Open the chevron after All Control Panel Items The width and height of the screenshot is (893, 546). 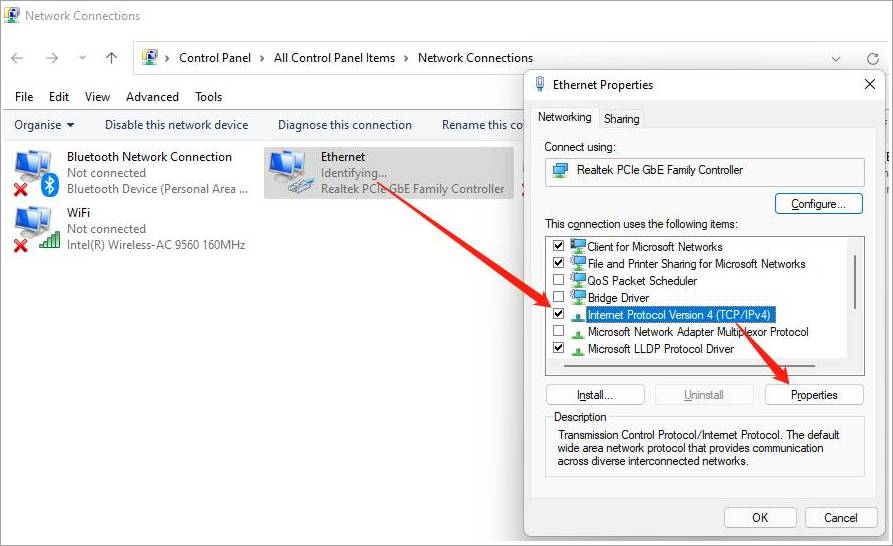[406, 58]
